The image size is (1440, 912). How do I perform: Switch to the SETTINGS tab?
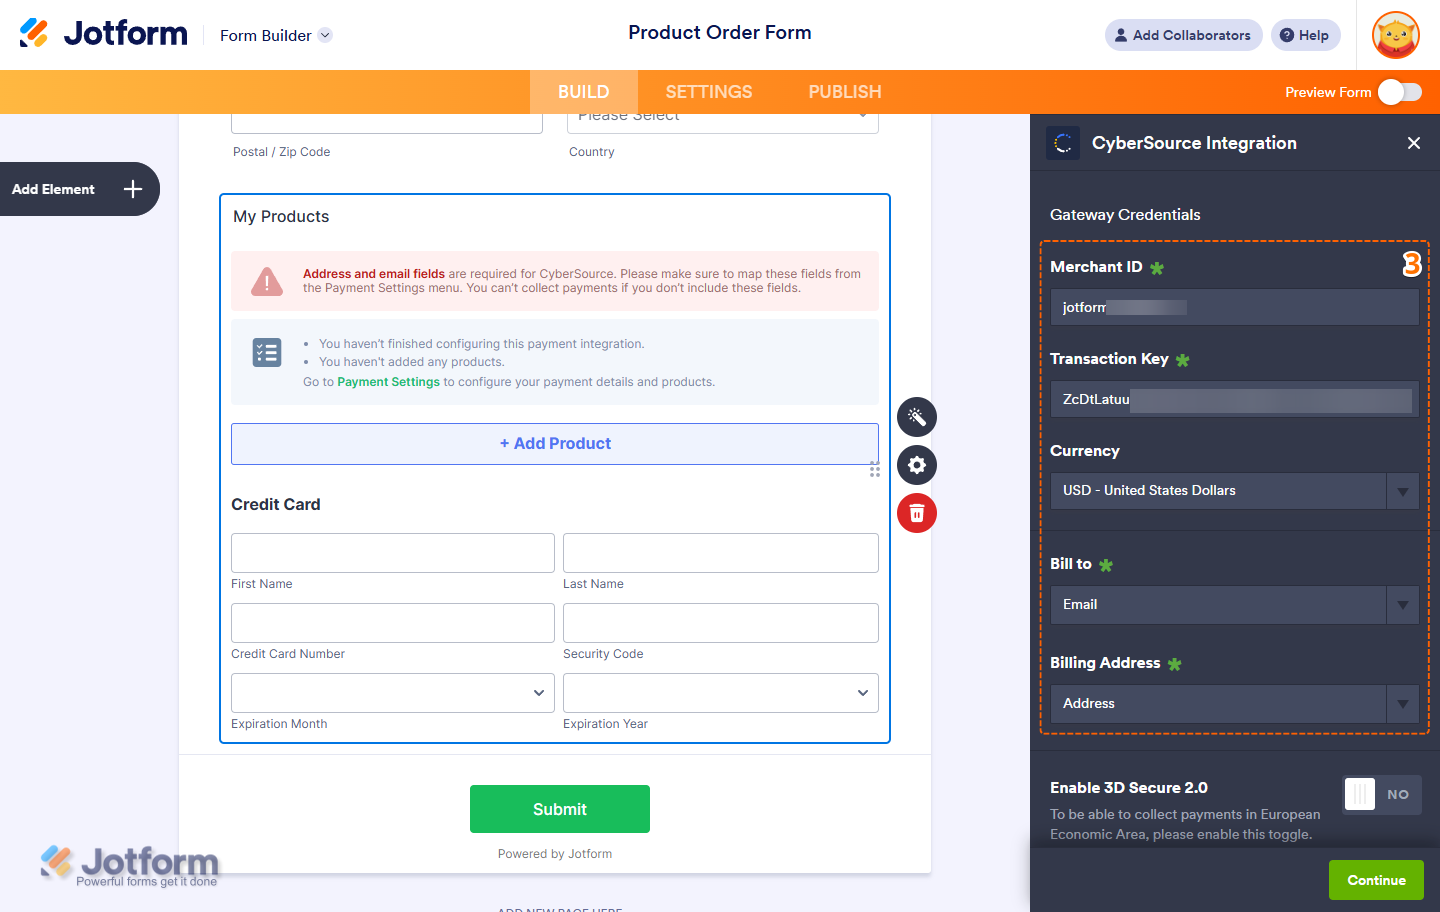tap(709, 92)
